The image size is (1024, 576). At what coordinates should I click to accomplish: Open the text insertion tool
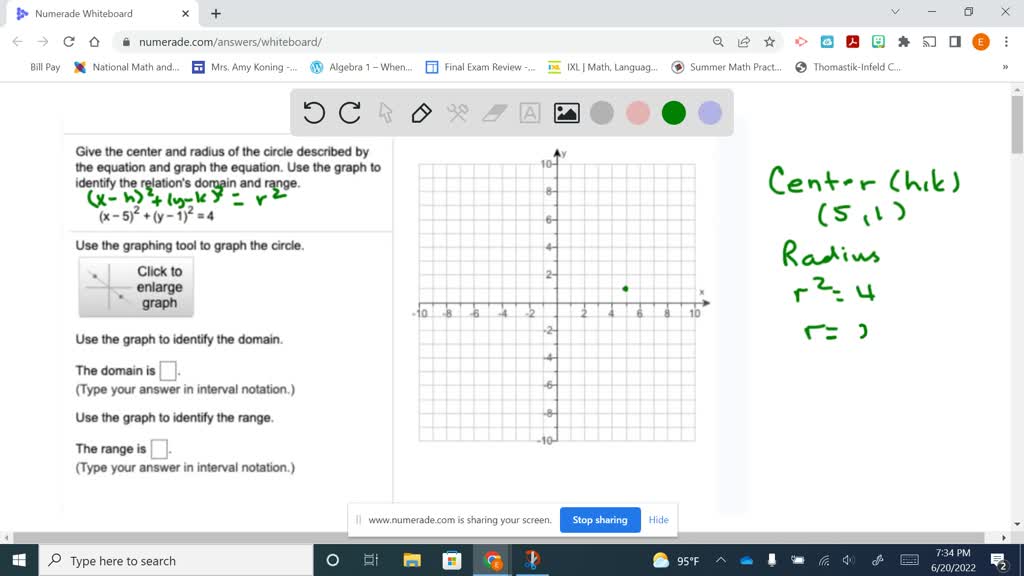coord(528,113)
